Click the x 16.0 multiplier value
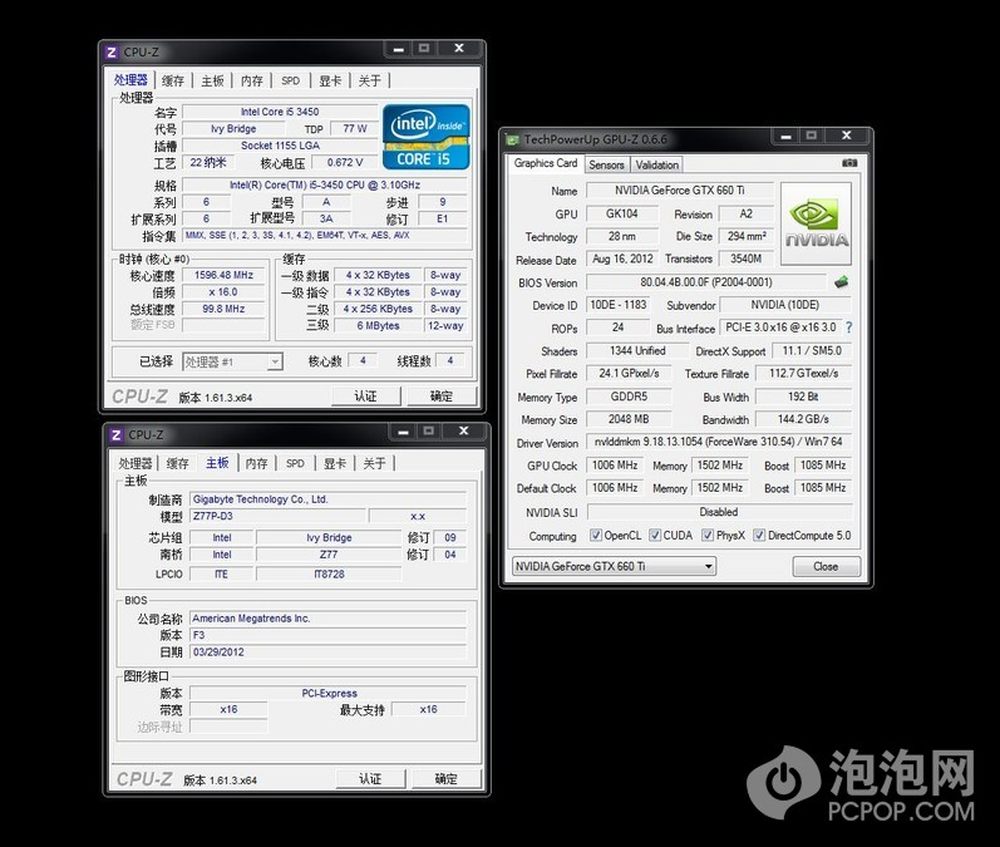Screen dimensions: 1000x847 click(224, 291)
